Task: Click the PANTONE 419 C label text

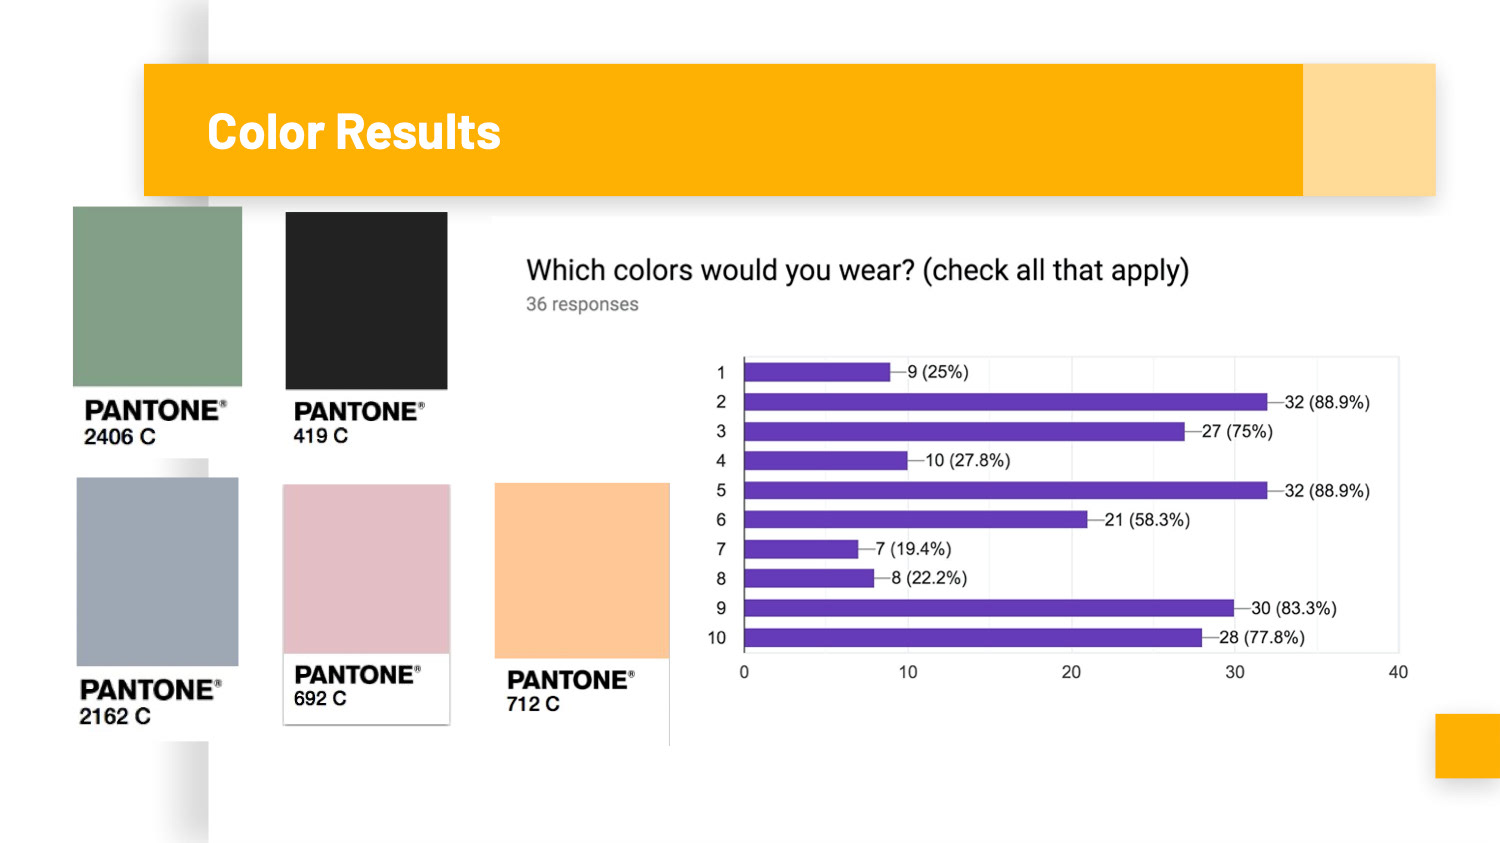Action: 359,422
